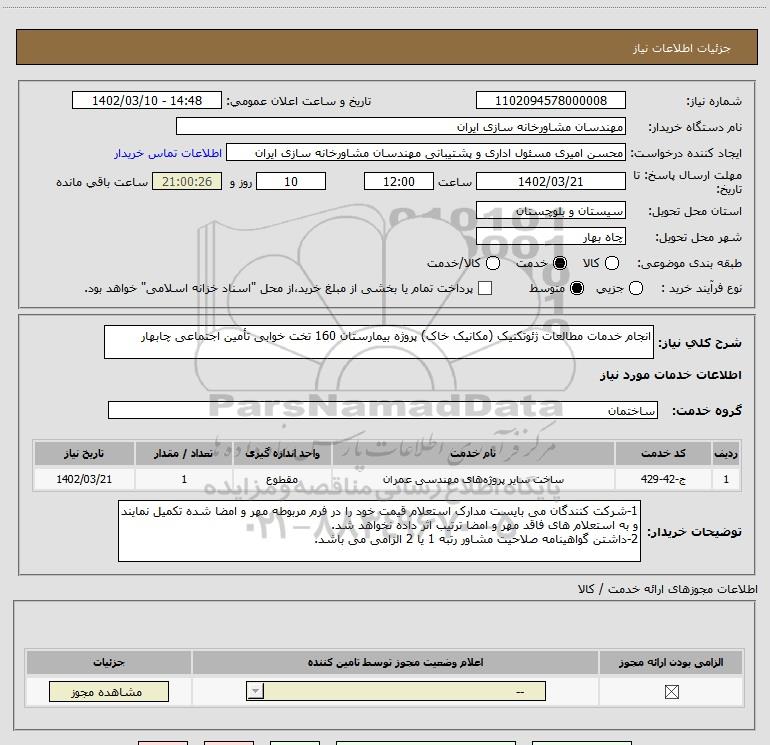Select the متوسط purchase type radio
This screenshot has width=770, height=745.
[x=577, y=288]
